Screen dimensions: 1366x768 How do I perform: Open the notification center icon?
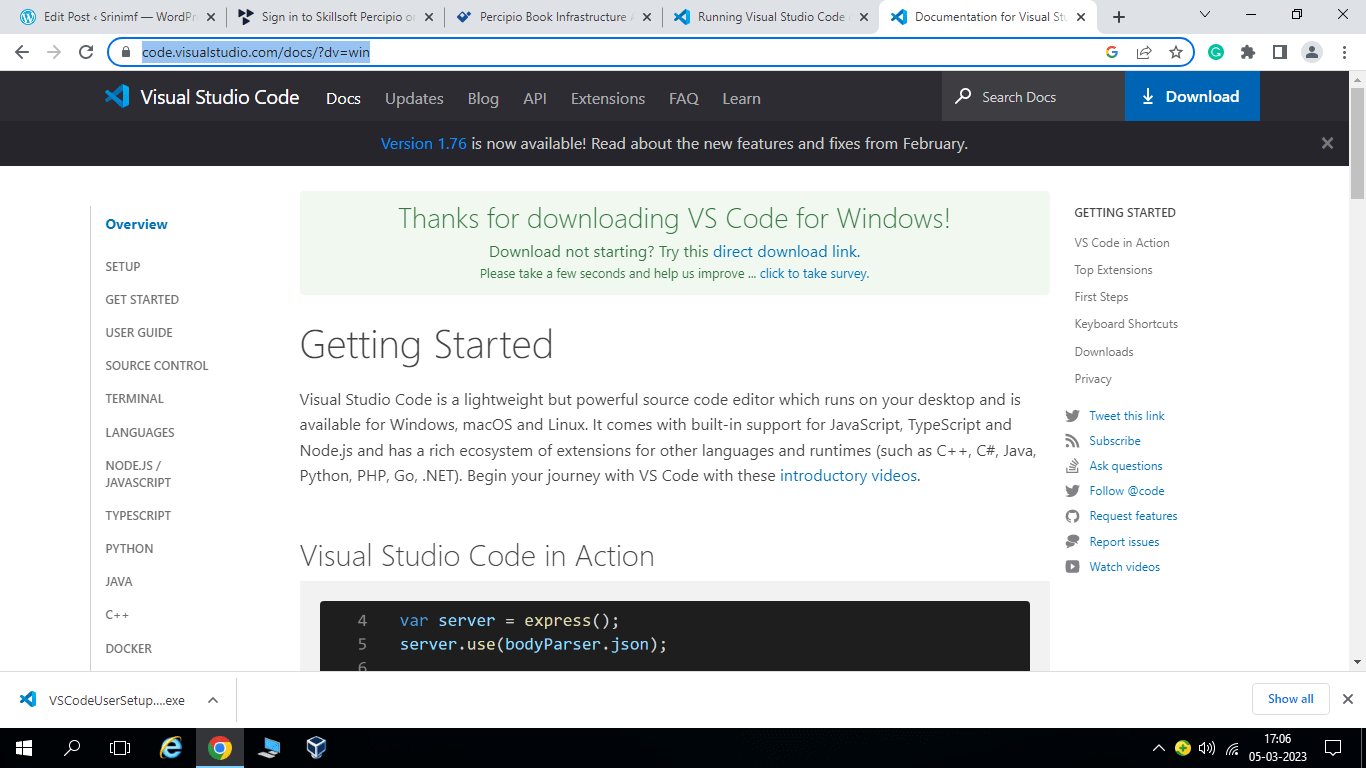(1333, 747)
